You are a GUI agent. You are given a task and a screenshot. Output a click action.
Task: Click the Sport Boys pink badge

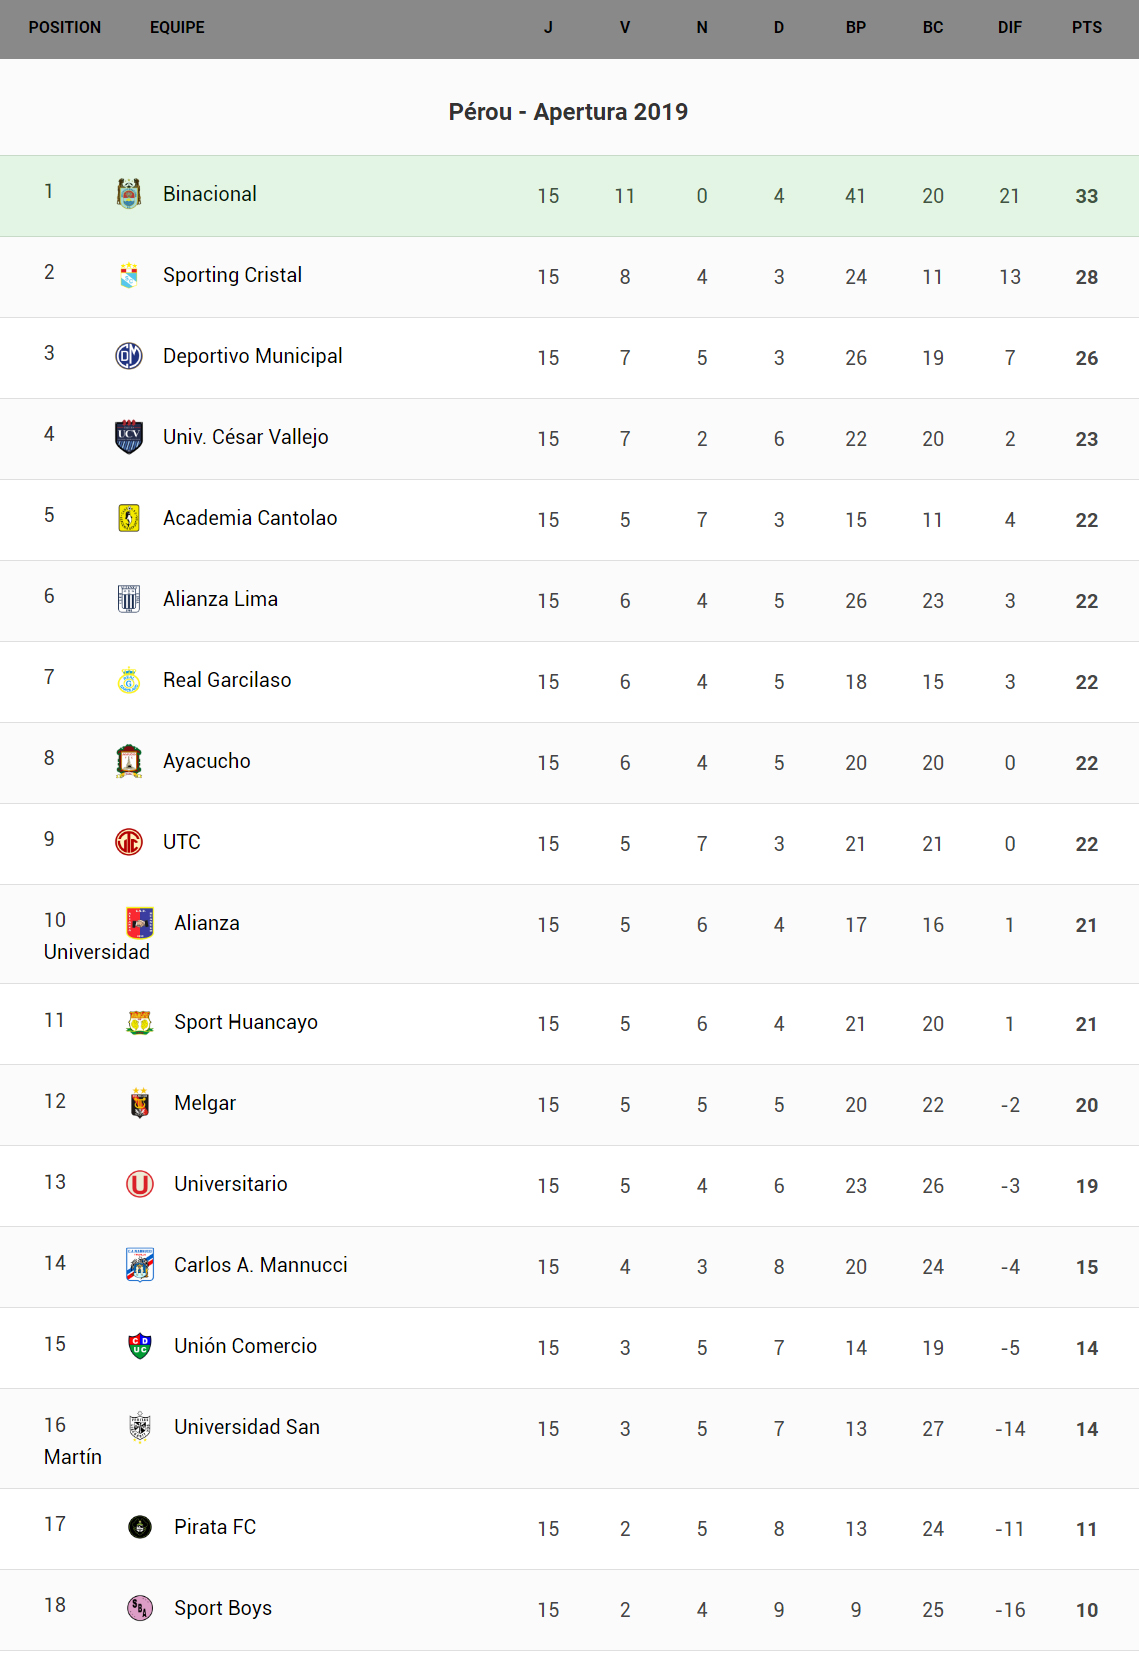click(140, 1608)
